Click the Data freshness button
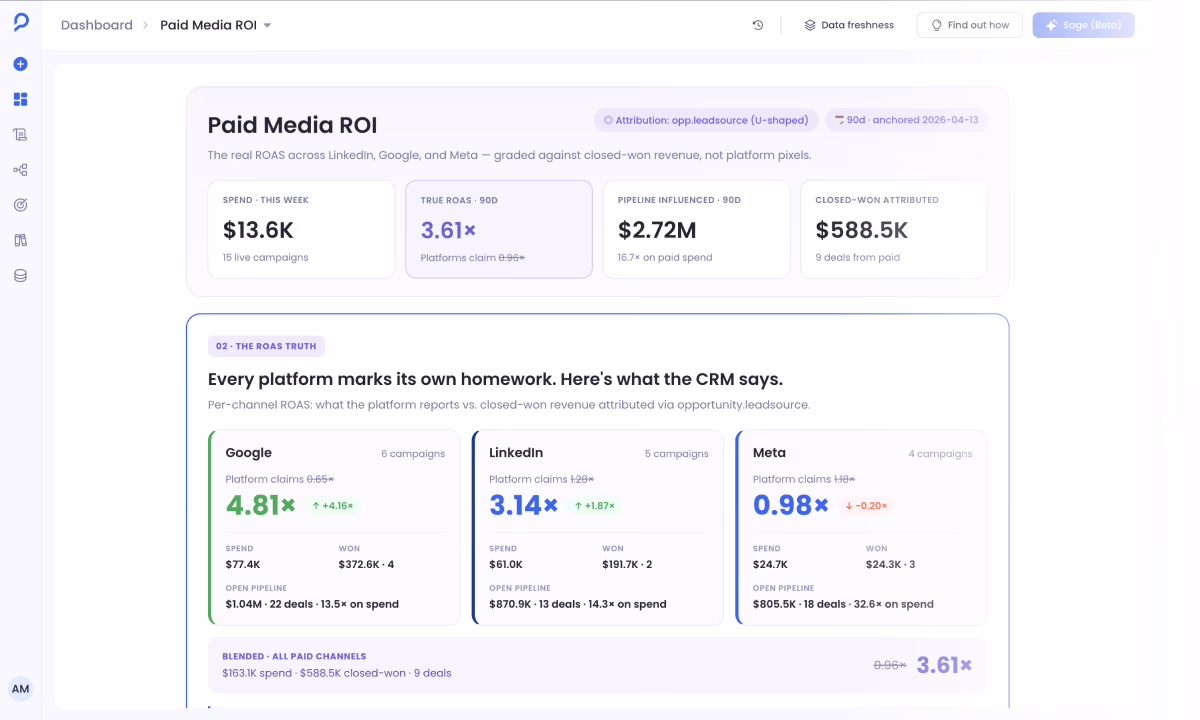 click(849, 25)
